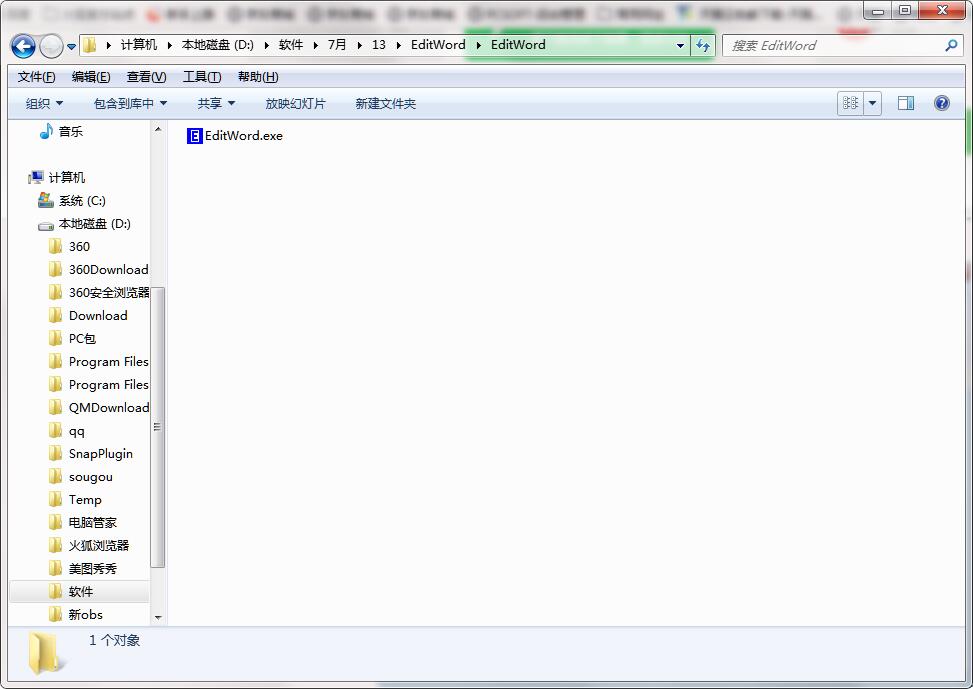Collapse the 计算机 tree node

pos(28,177)
